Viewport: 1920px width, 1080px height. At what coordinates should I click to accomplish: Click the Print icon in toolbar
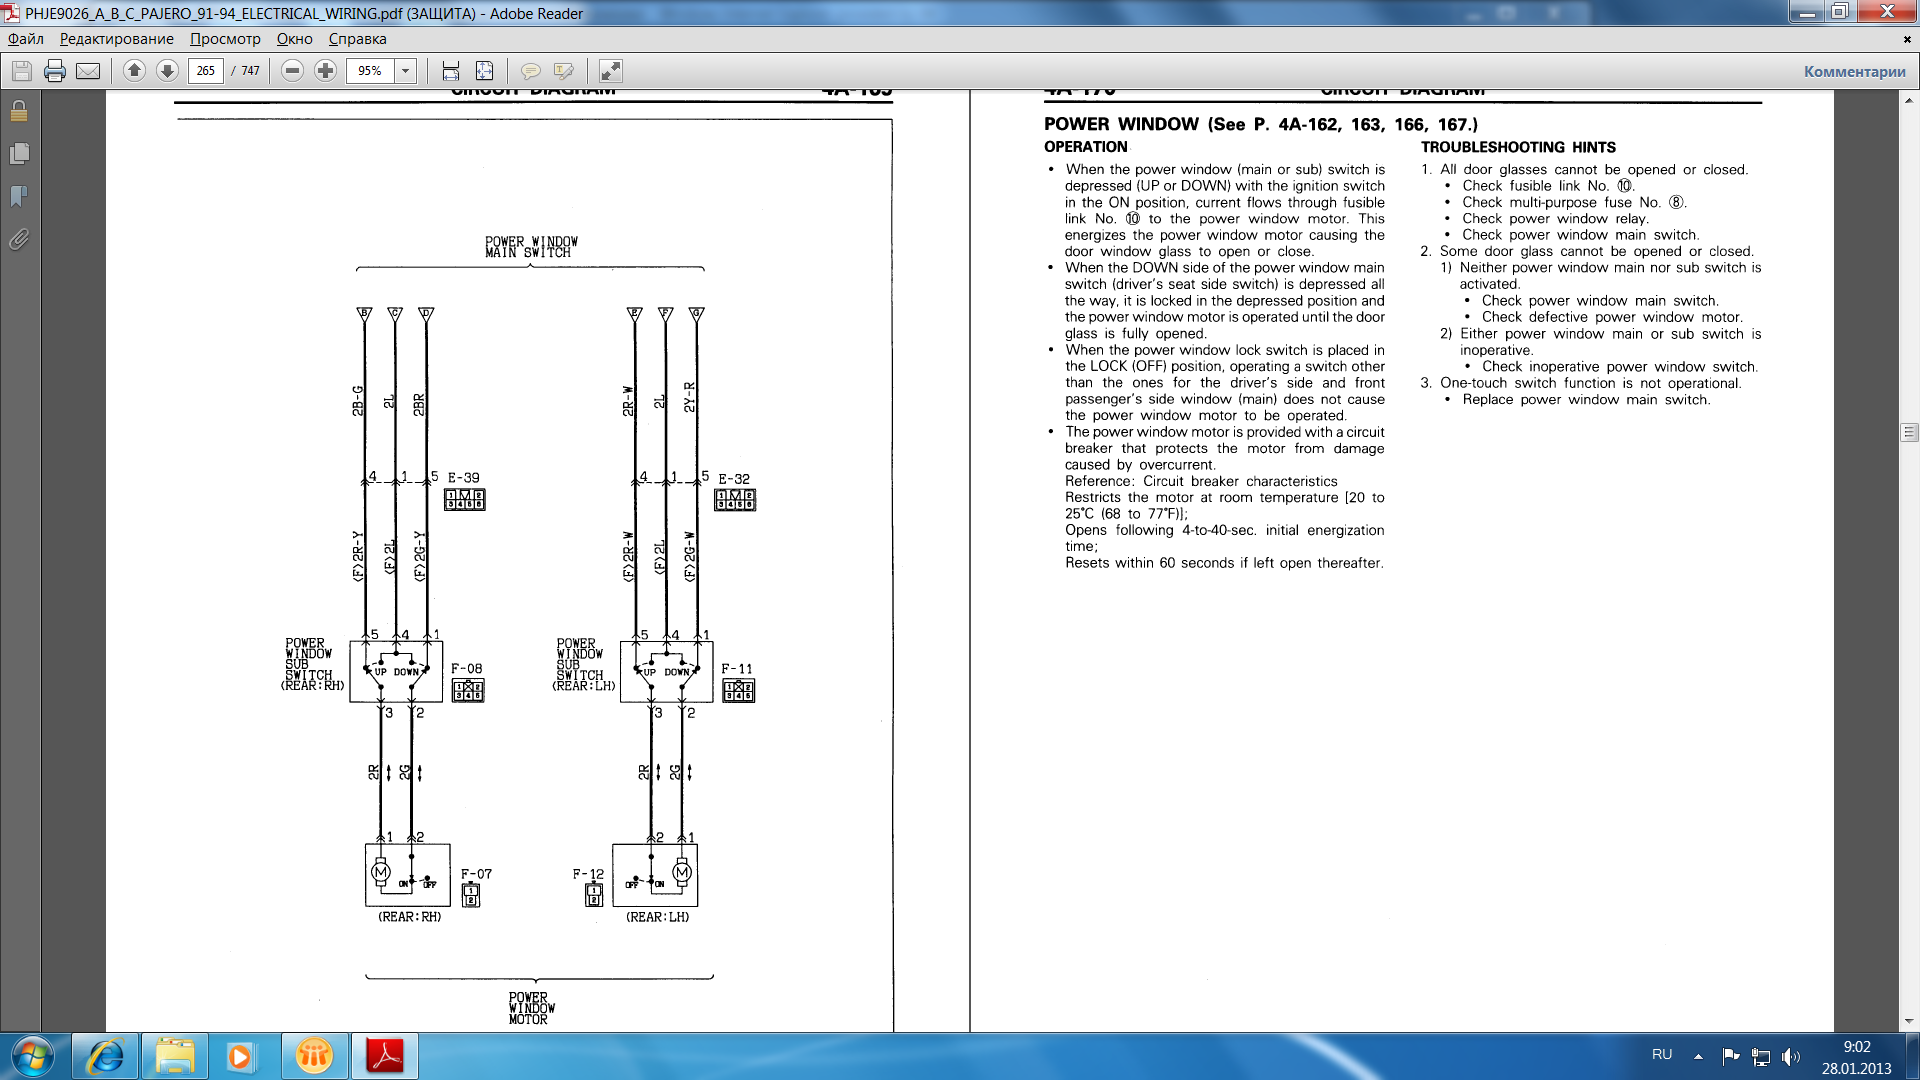(55, 71)
